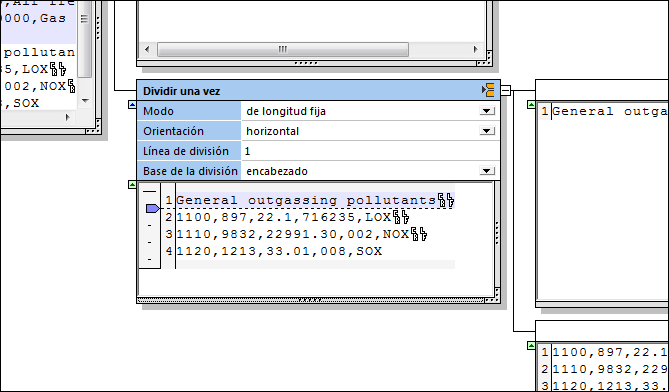Screen dimensions: 669x392
Task: Click the orange container icon in Dividir una vez header
Action: 488,90
